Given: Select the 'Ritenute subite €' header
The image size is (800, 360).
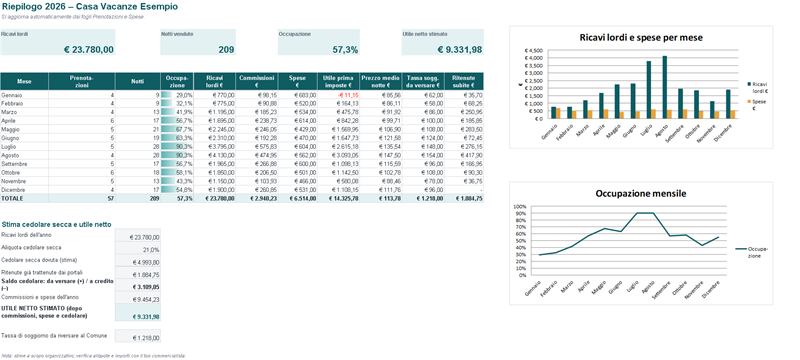Looking at the screenshot, I should 464,82.
